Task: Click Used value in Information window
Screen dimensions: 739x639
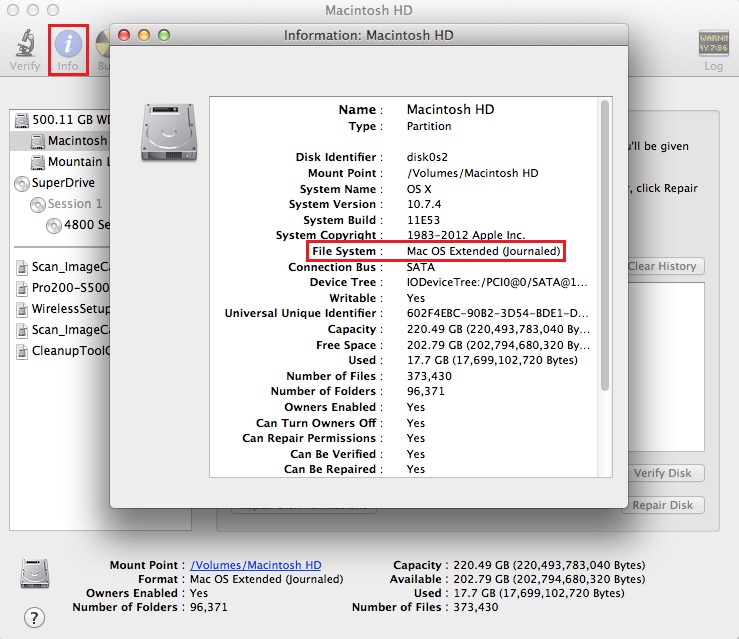Action: pos(493,360)
